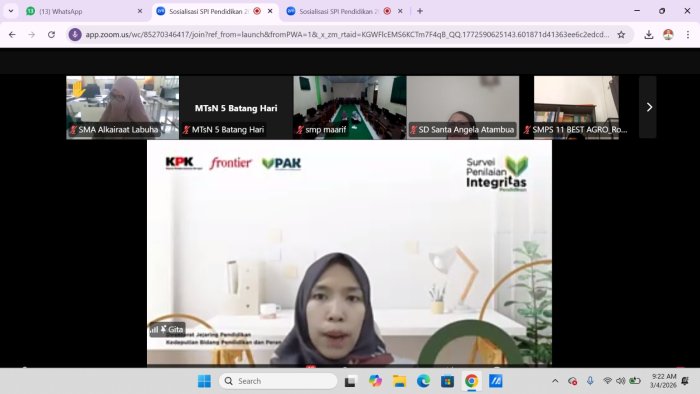Bookmark this page with the star

tap(621, 34)
